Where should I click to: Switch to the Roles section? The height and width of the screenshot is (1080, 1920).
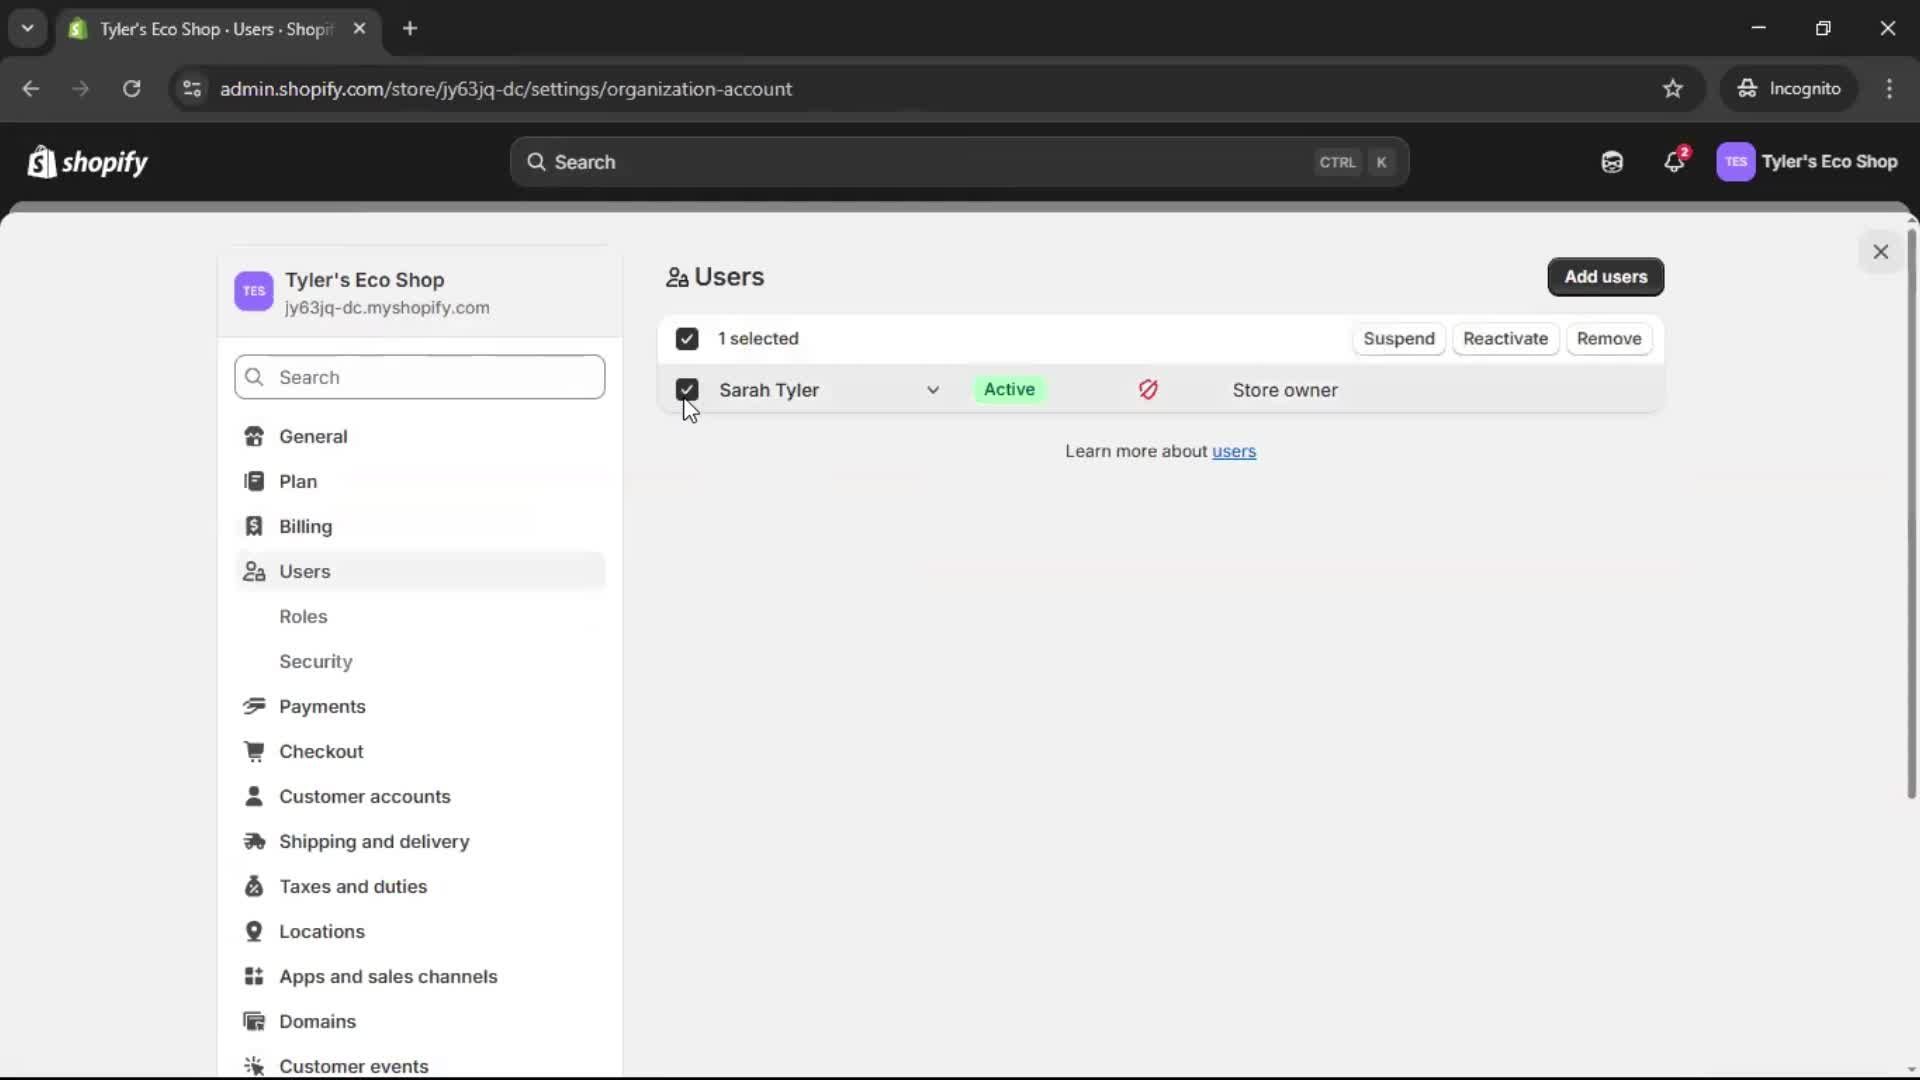coord(303,617)
